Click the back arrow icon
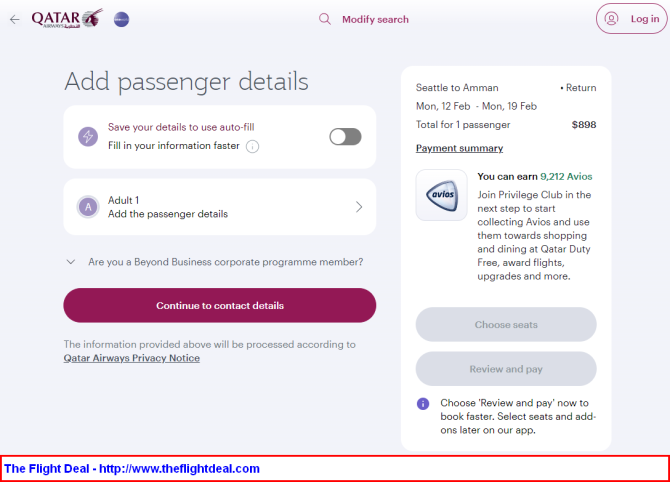Viewport: 670px width, 482px height. pos(15,19)
